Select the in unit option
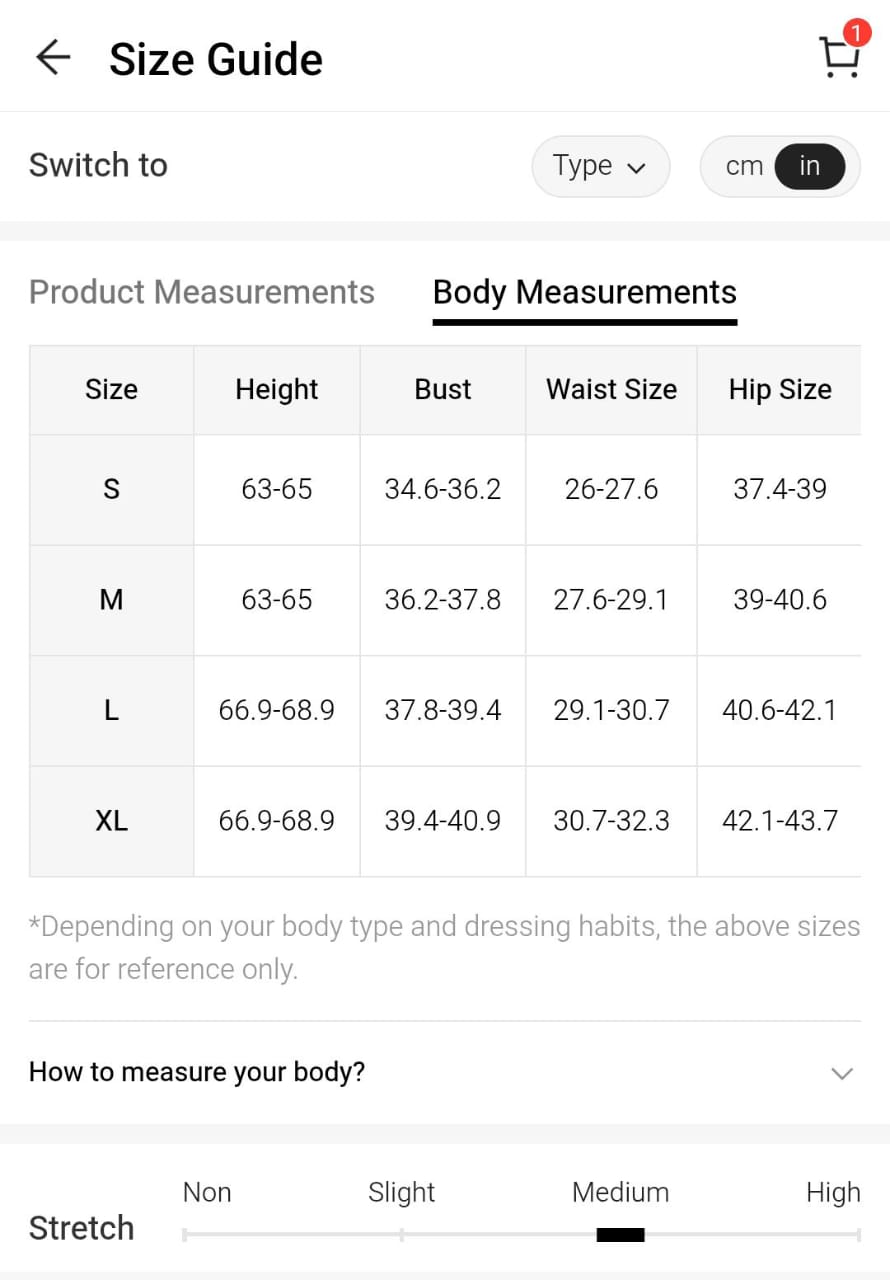Image resolution: width=890 pixels, height=1280 pixels. tap(809, 166)
